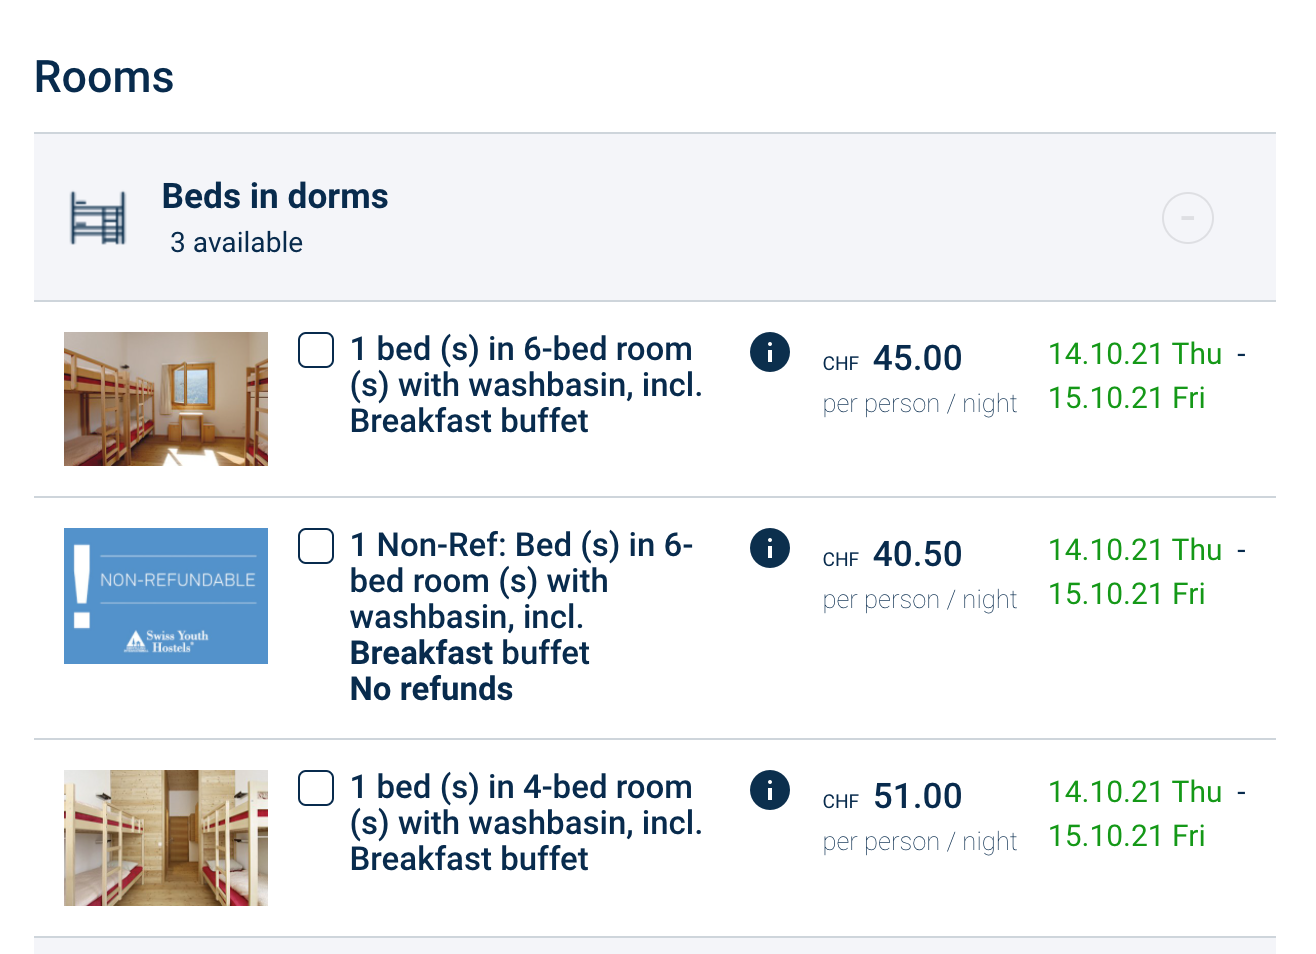Click the Non-Ref 6-bed room title text
The image size is (1316, 954).
pyautogui.click(x=520, y=599)
